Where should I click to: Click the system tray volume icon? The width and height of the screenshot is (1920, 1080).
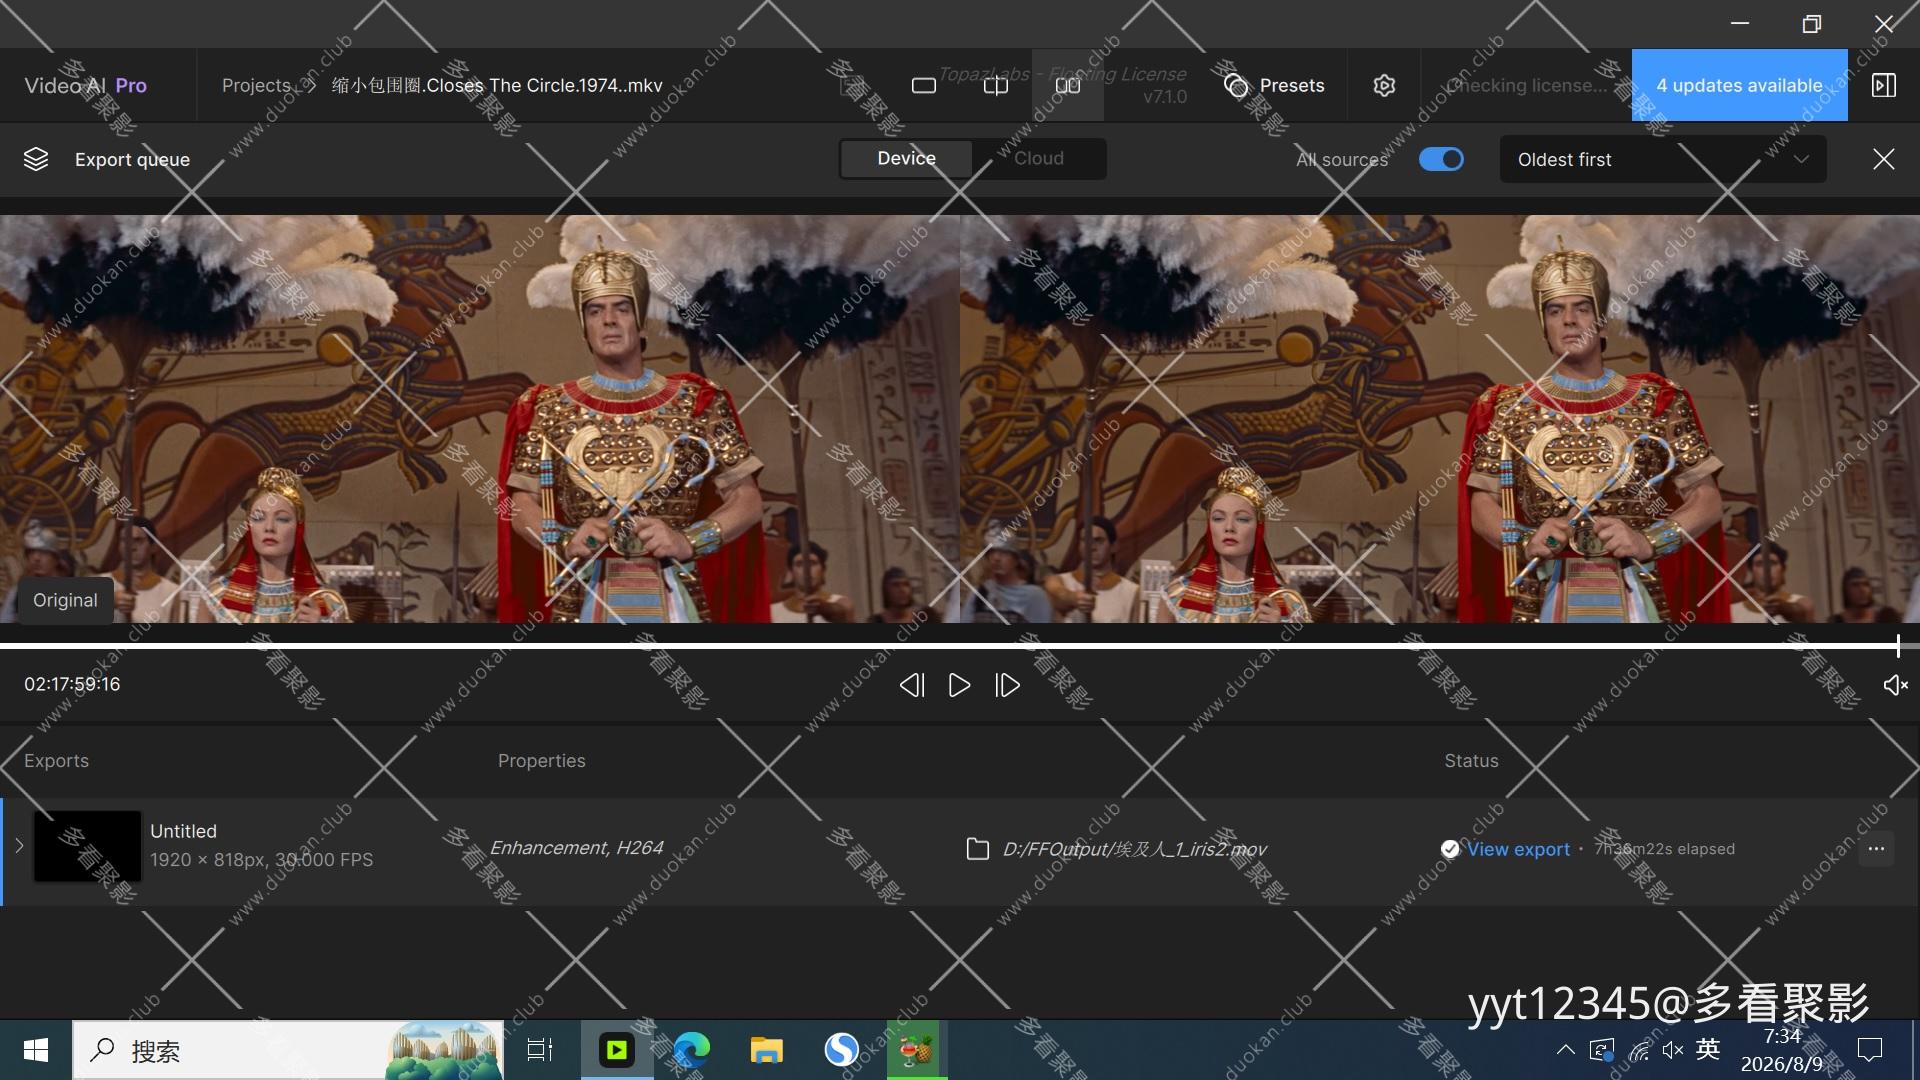1673,1050
